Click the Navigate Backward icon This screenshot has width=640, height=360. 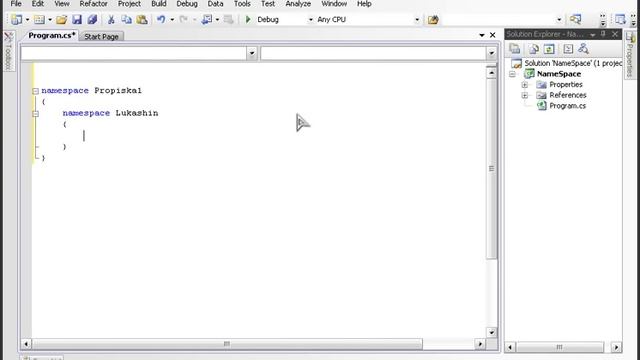click(x=207, y=19)
